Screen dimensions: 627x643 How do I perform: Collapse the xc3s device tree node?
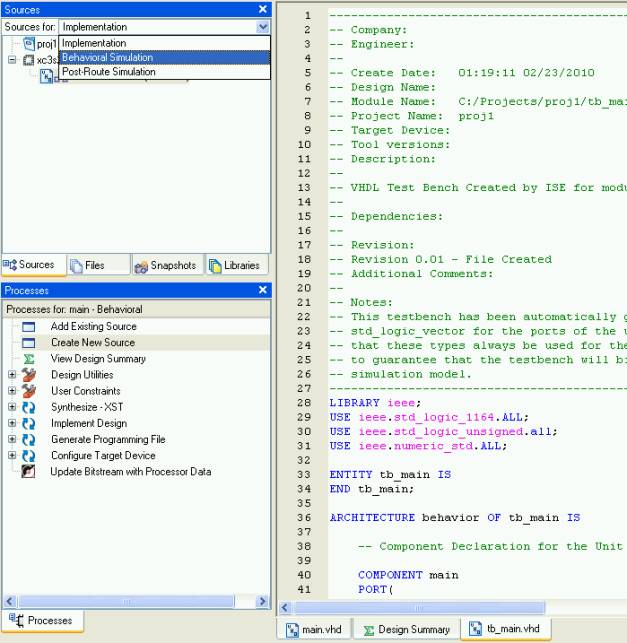click(12, 60)
